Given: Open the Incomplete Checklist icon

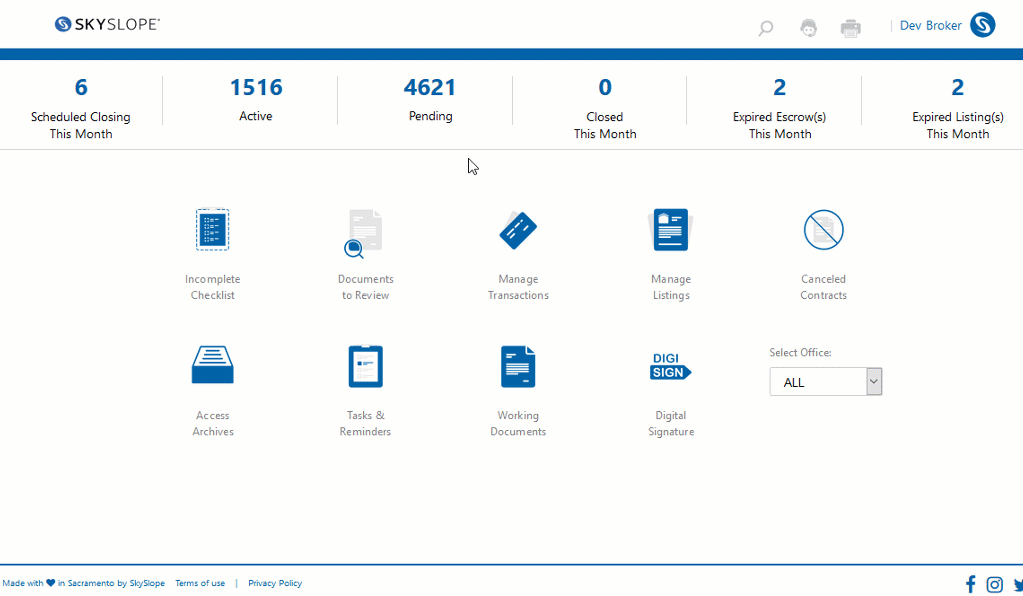Looking at the screenshot, I should click(213, 230).
